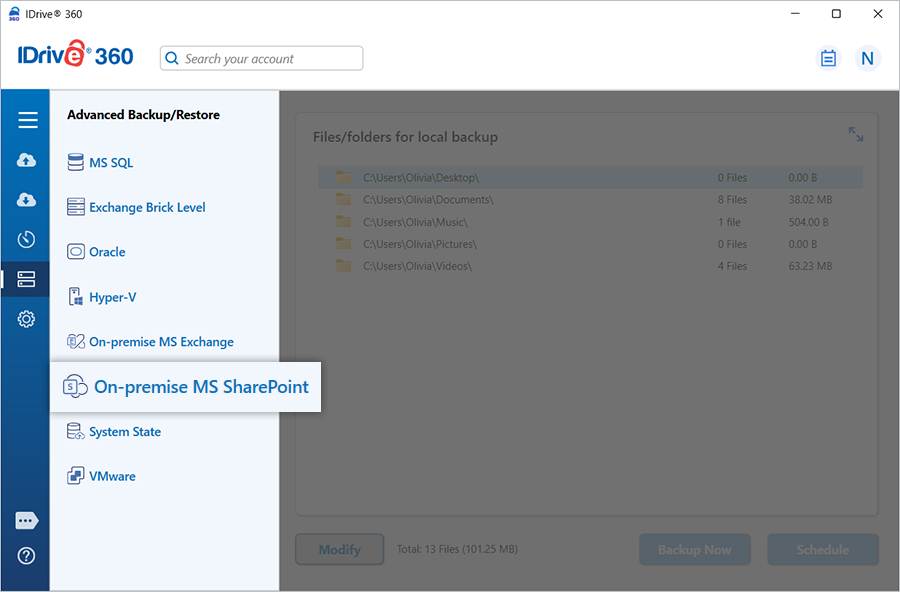Click the Search your account field

(x=262, y=59)
